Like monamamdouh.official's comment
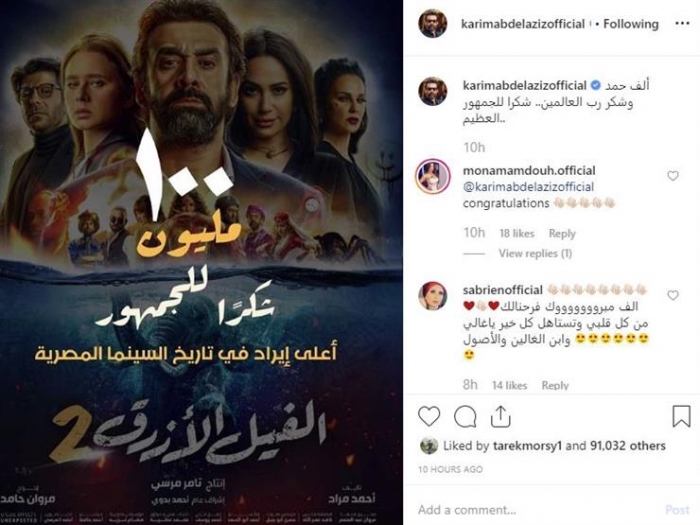The image size is (700, 525). (673, 176)
